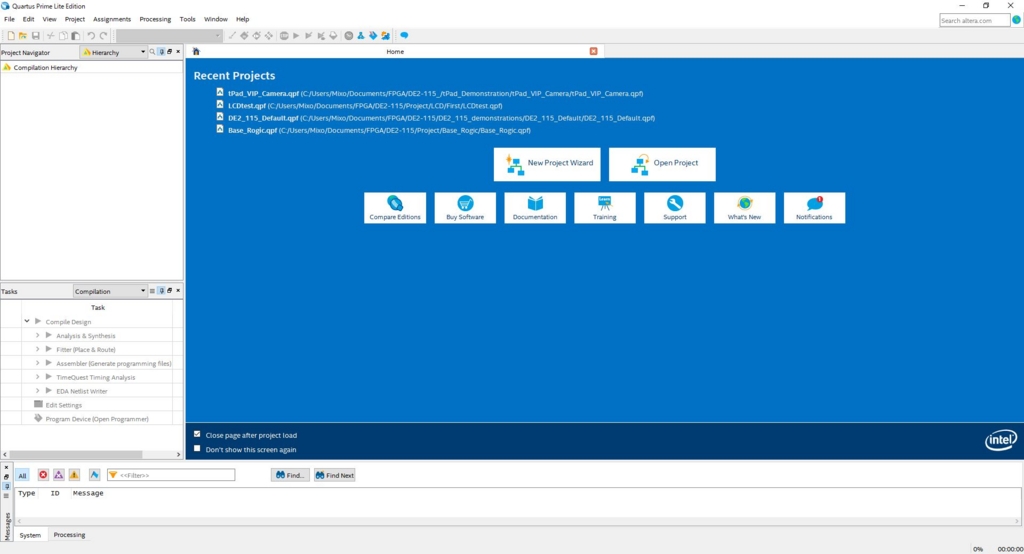
Task: Click the globe icon beside search field
Action: tap(1016, 20)
